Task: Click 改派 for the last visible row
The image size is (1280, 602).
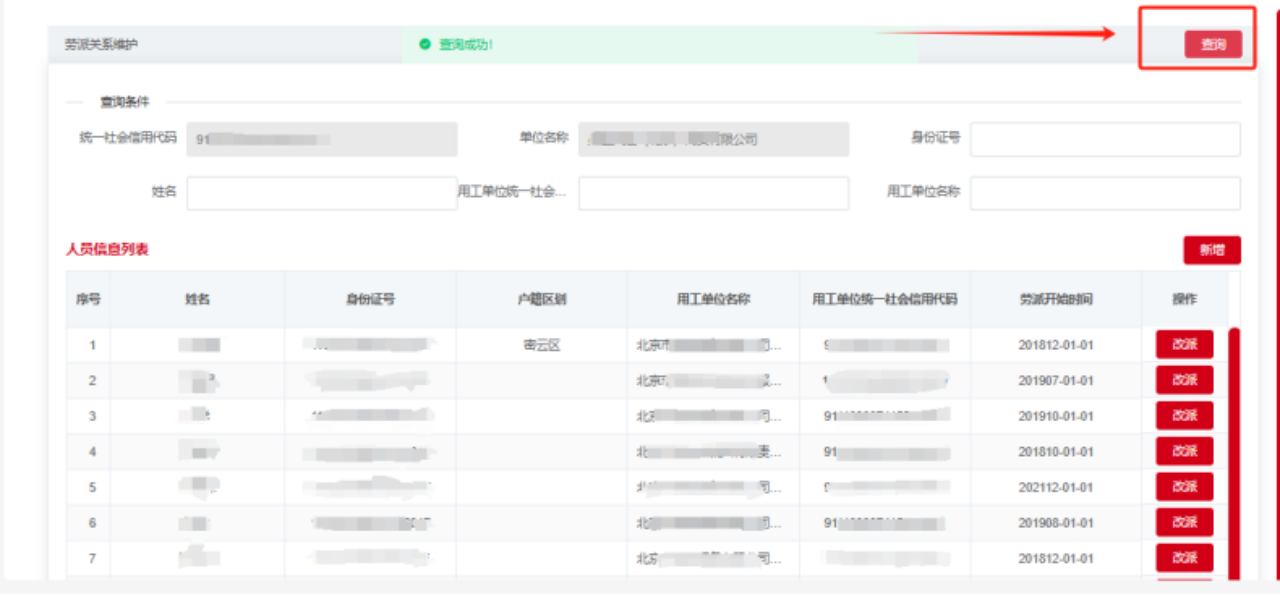Action: 1183,558
